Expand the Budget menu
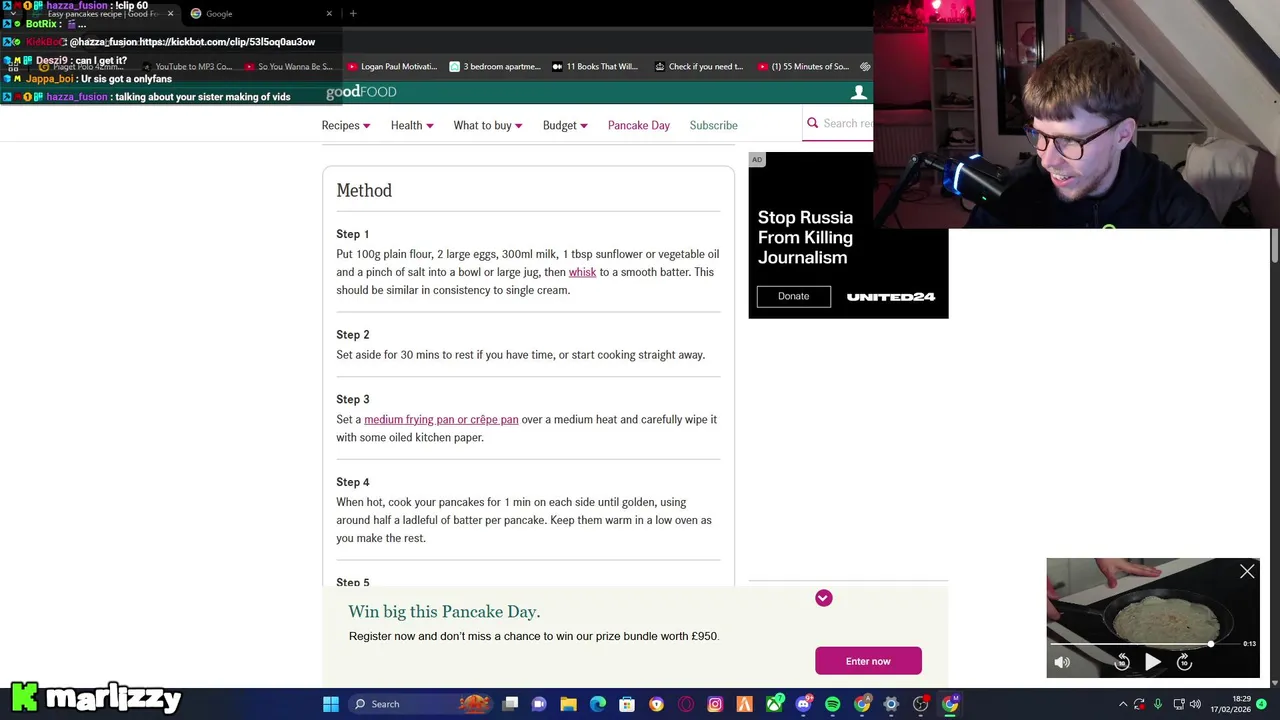1280x720 pixels. pos(565,125)
